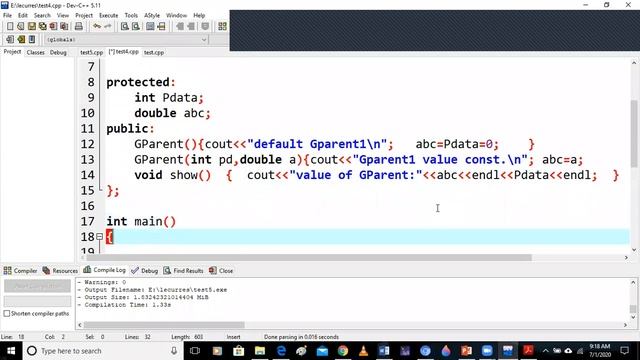Click the Close All toolbar icon
This screenshot has width=640, height=360.
click(64, 27)
